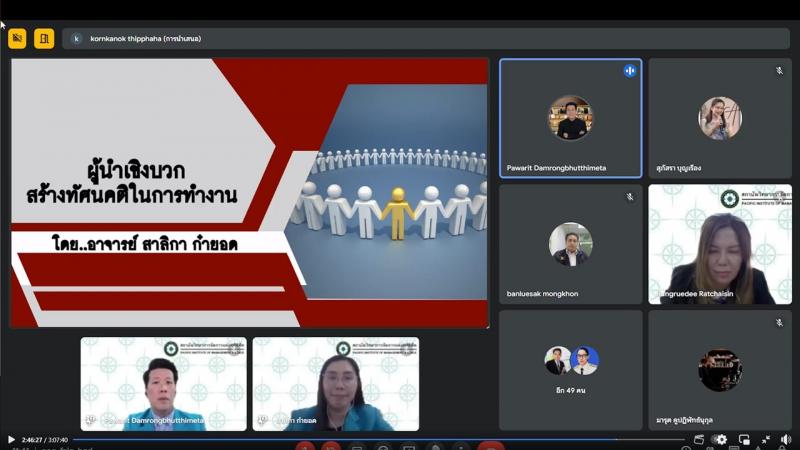Click the play button in the video player
The image size is (800, 450).
pos(11,439)
